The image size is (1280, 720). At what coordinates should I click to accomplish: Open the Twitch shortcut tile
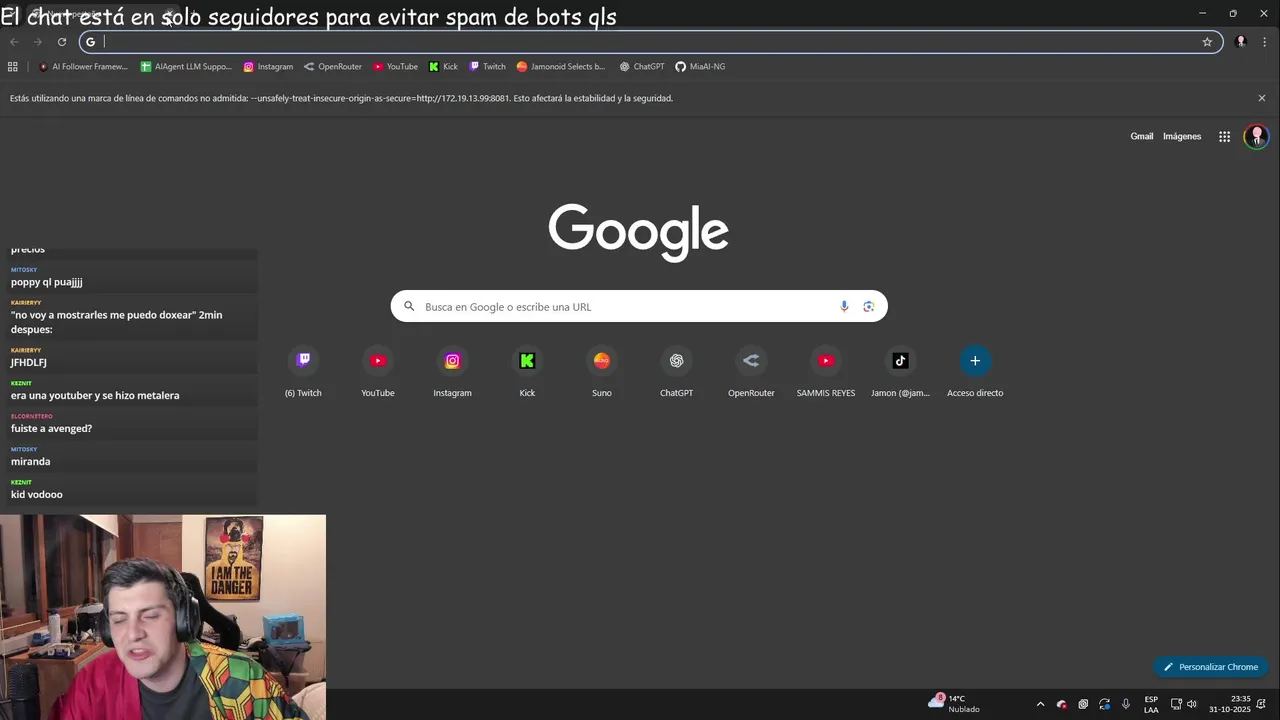303,371
